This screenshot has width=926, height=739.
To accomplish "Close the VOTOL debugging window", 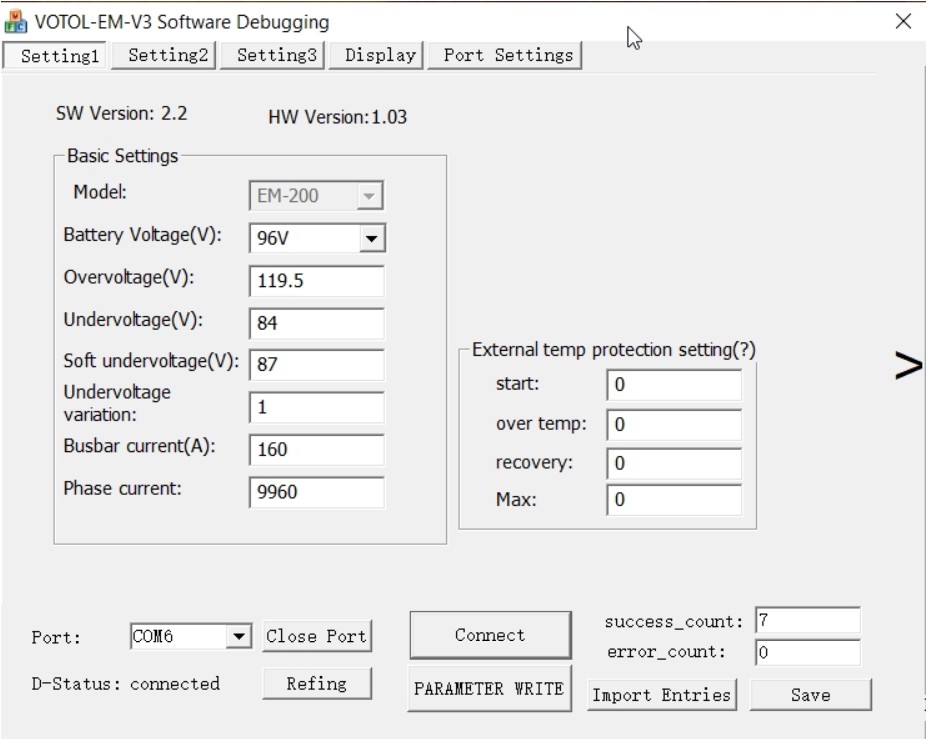I will click(x=903, y=21).
